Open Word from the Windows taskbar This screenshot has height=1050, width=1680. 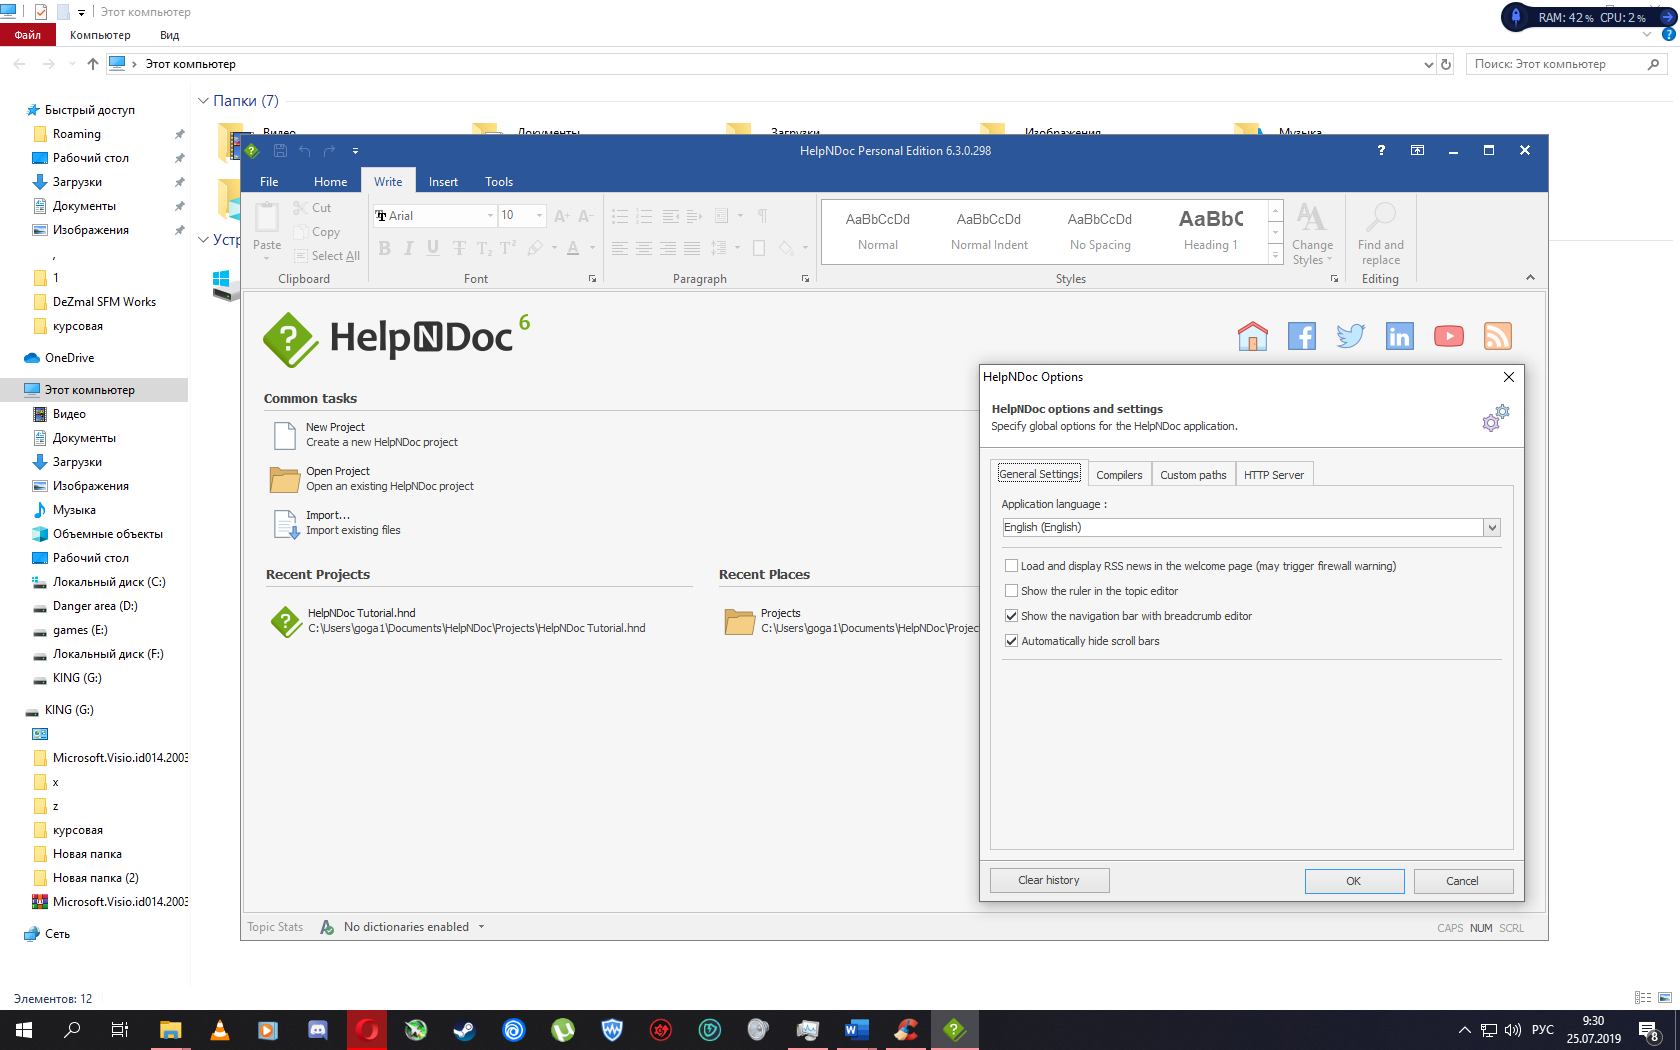(x=856, y=1030)
